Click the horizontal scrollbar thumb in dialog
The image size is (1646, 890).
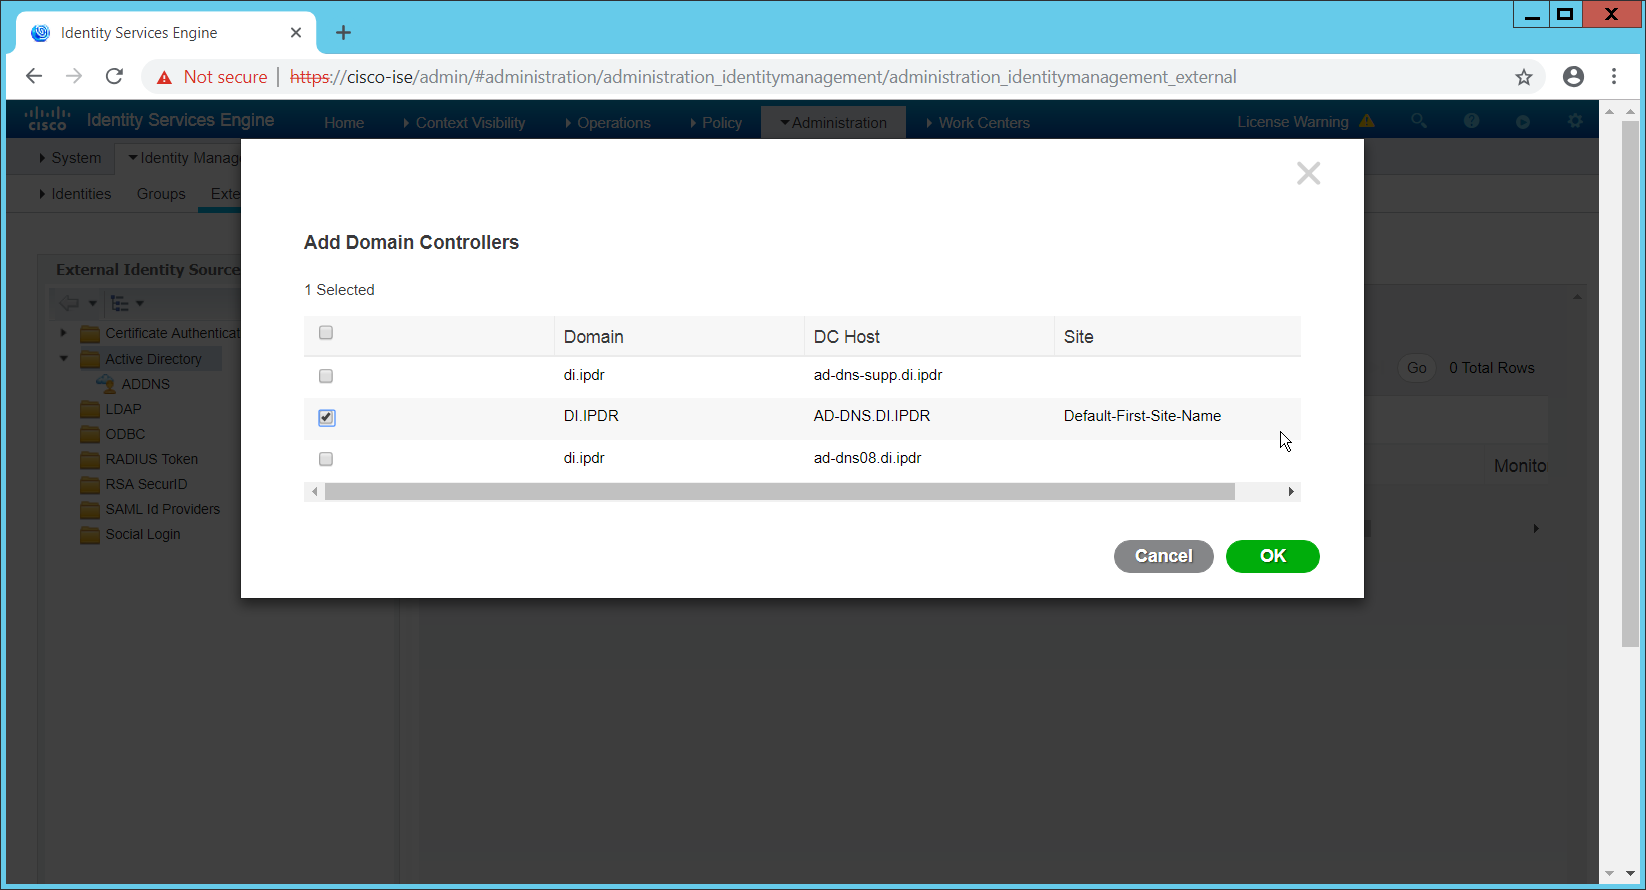coord(779,492)
